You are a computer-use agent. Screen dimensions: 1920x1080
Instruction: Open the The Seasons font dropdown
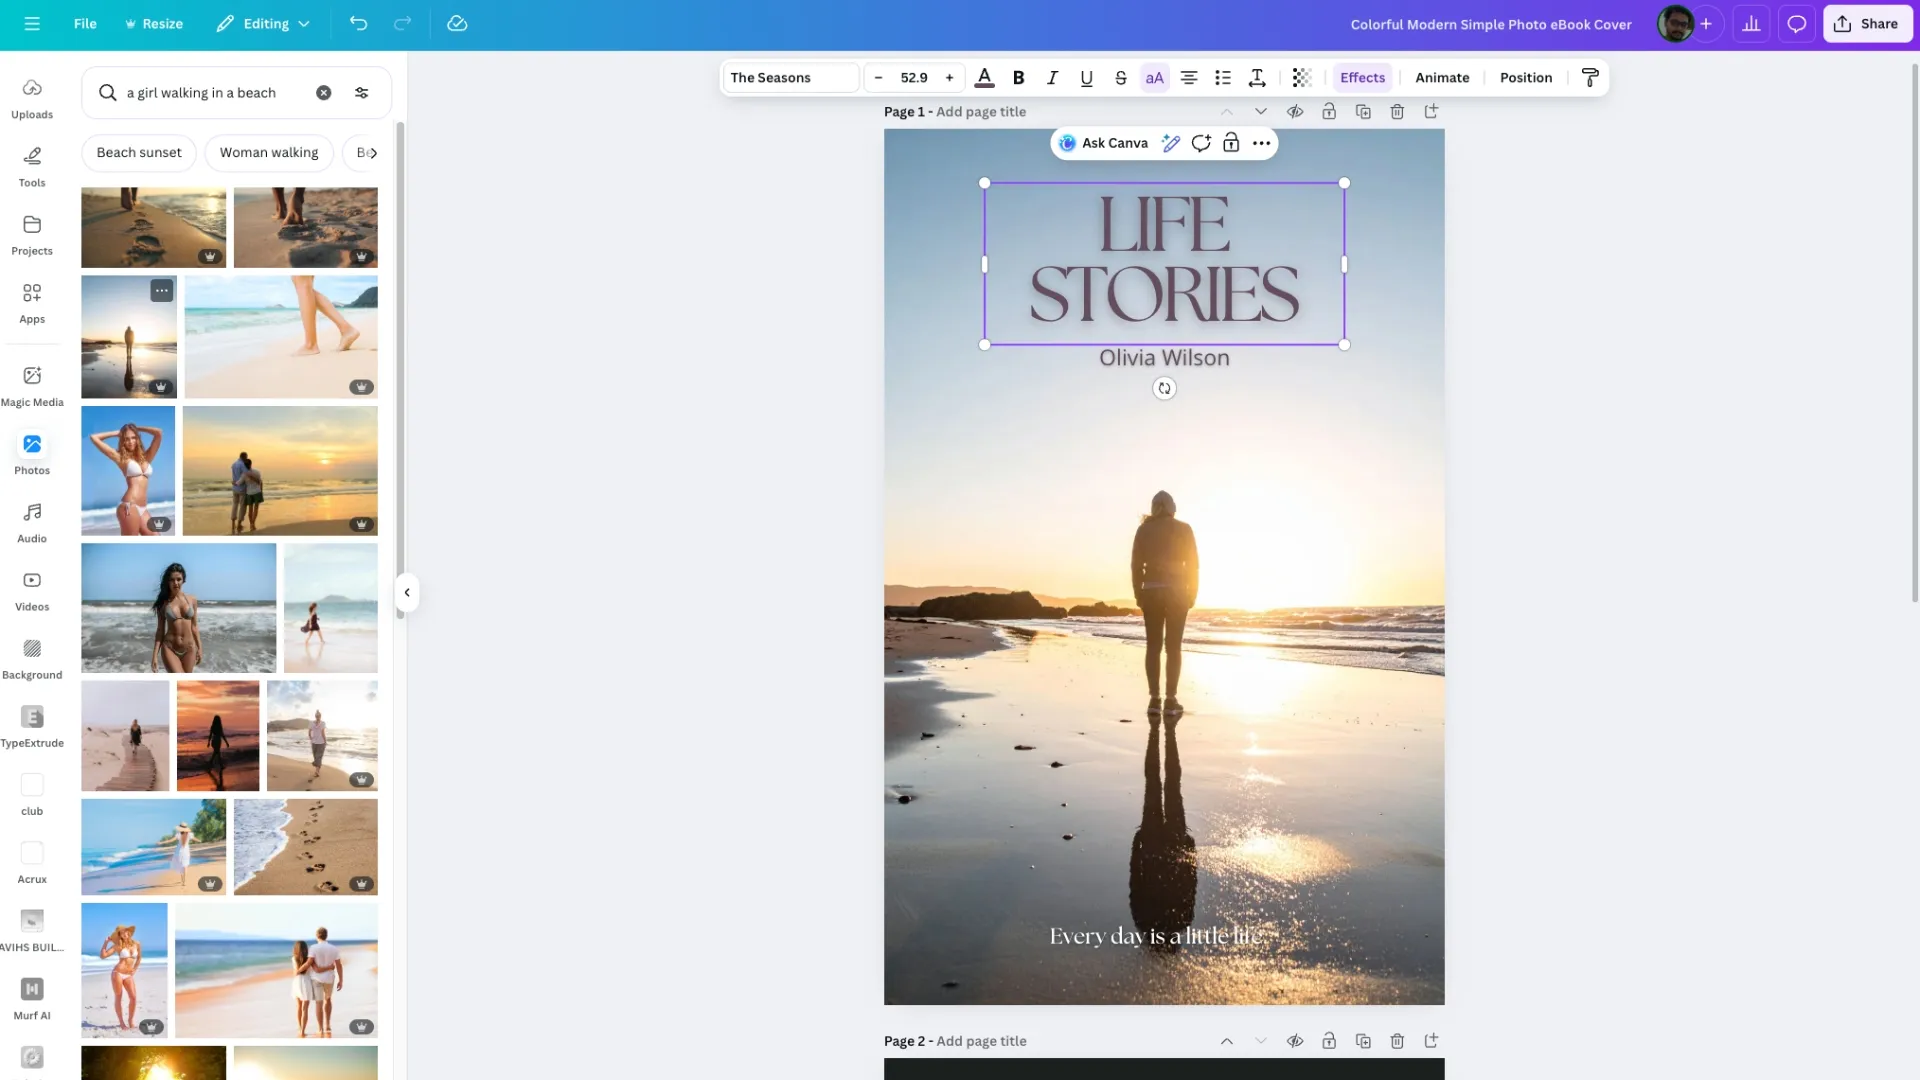[x=790, y=78]
